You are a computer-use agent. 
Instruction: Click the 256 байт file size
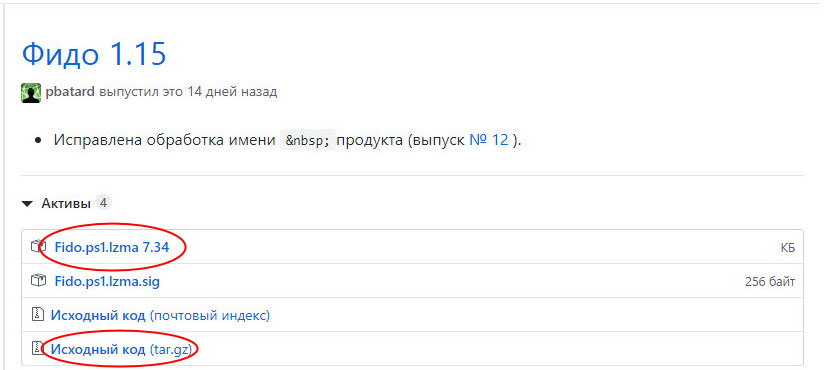coord(770,282)
